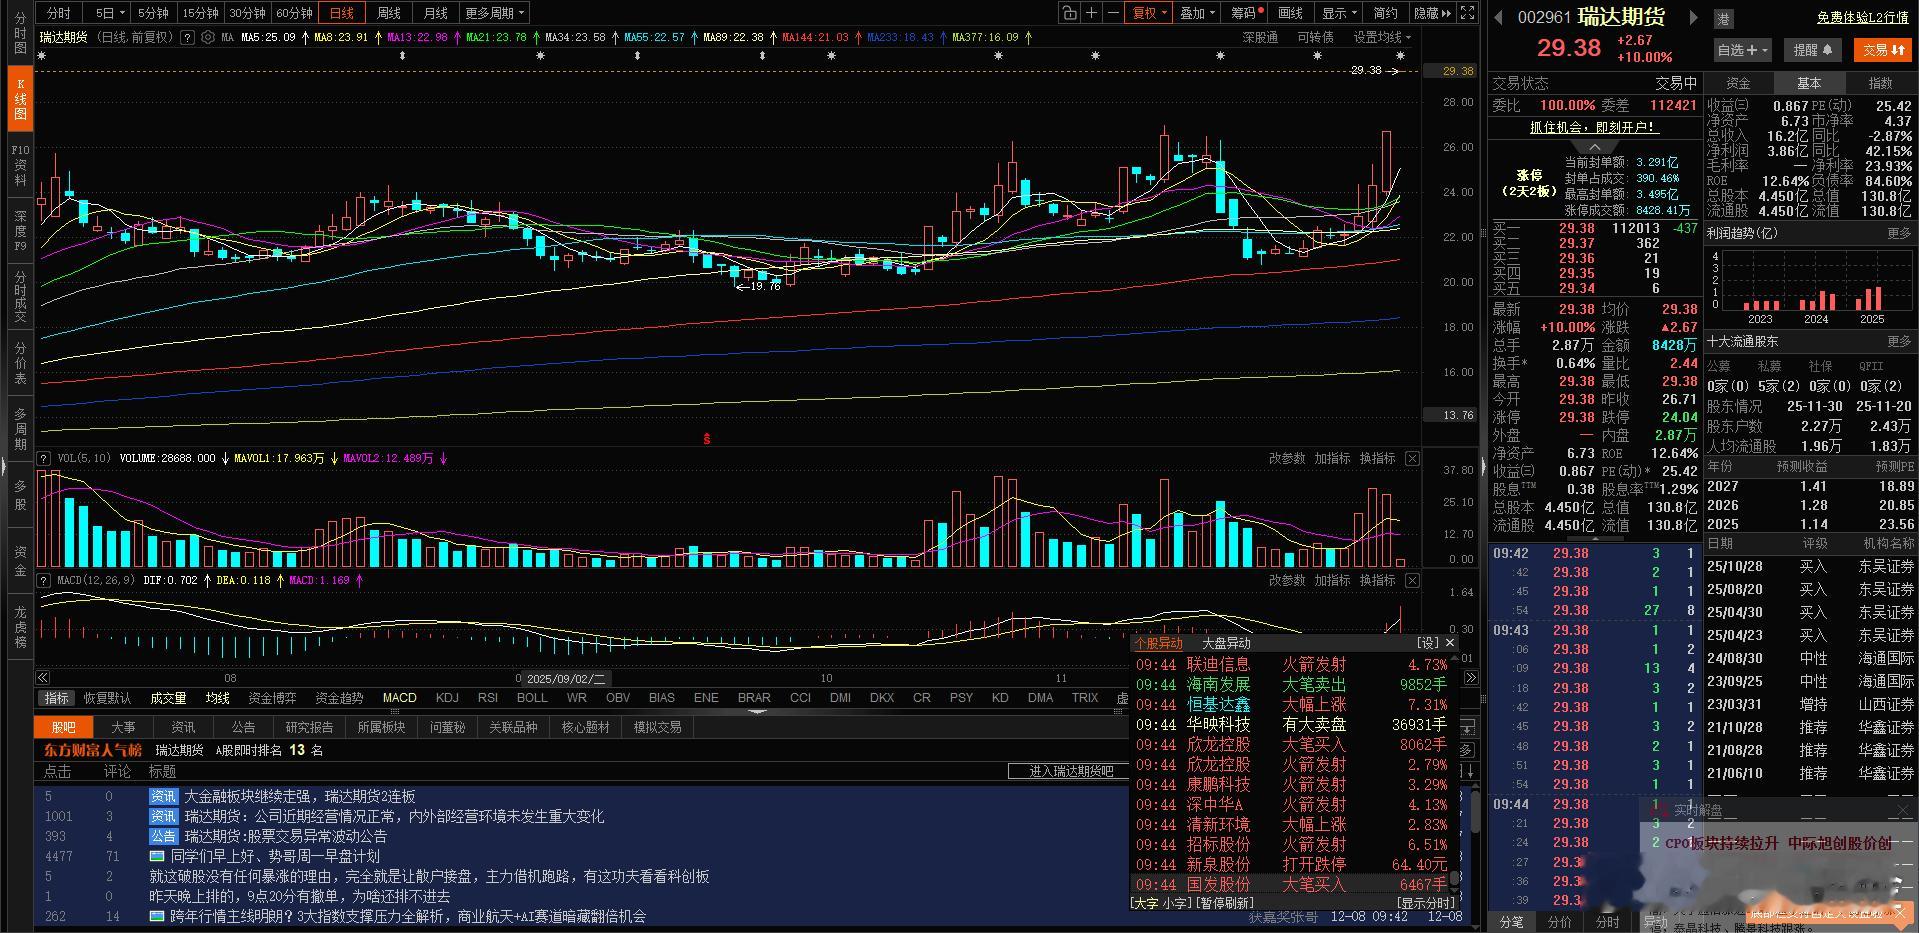This screenshot has height=933, width=1919.
Task: Go to next stock with right arrow
Action: tap(1693, 17)
